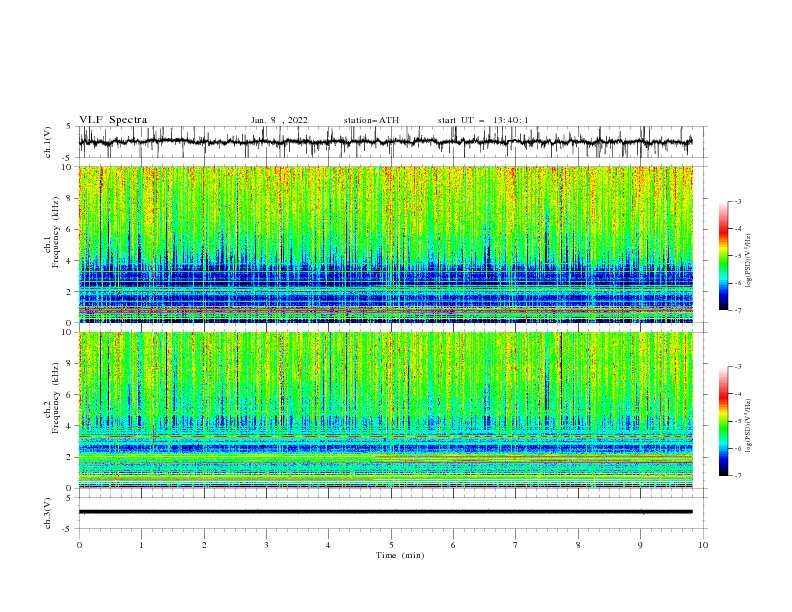Click the time axis end label "10"
Viewport: 792px width, 612px height.
703,545
